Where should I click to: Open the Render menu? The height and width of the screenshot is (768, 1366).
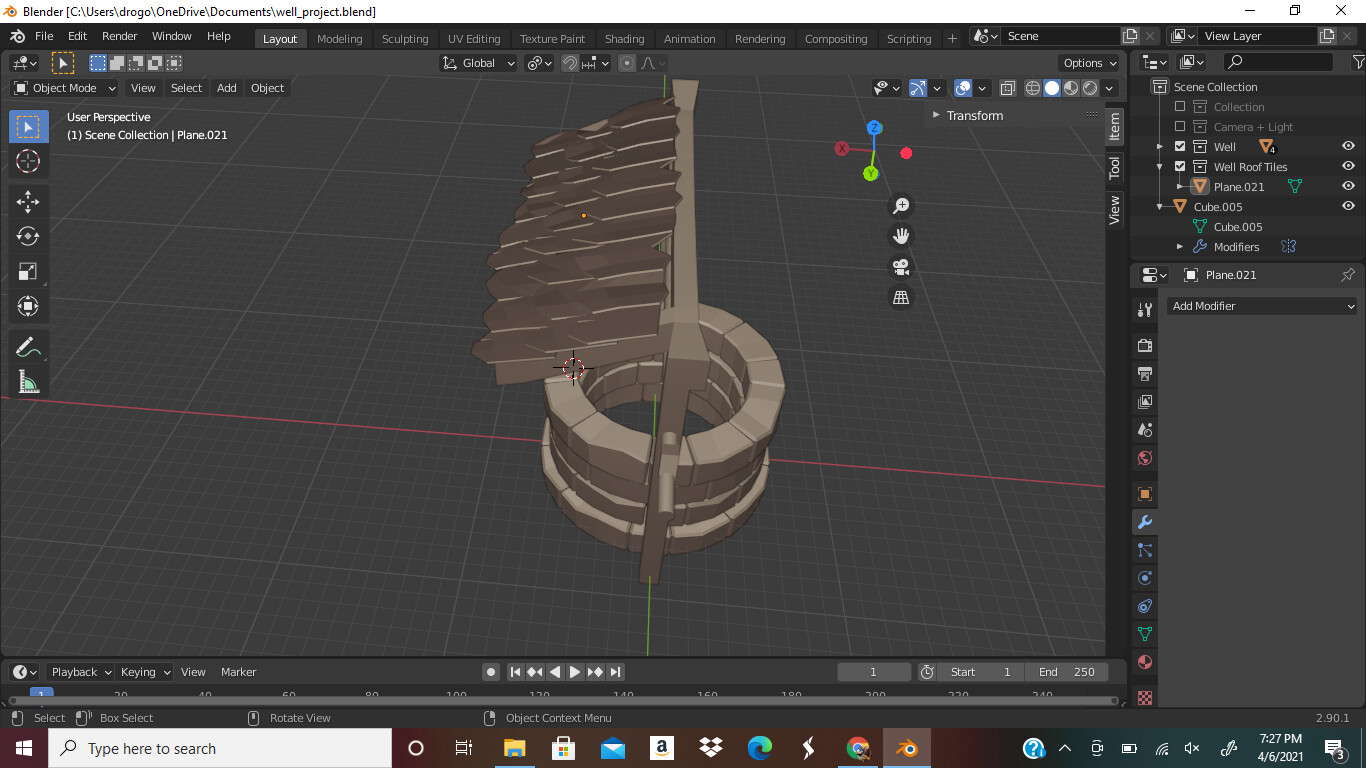(119, 35)
